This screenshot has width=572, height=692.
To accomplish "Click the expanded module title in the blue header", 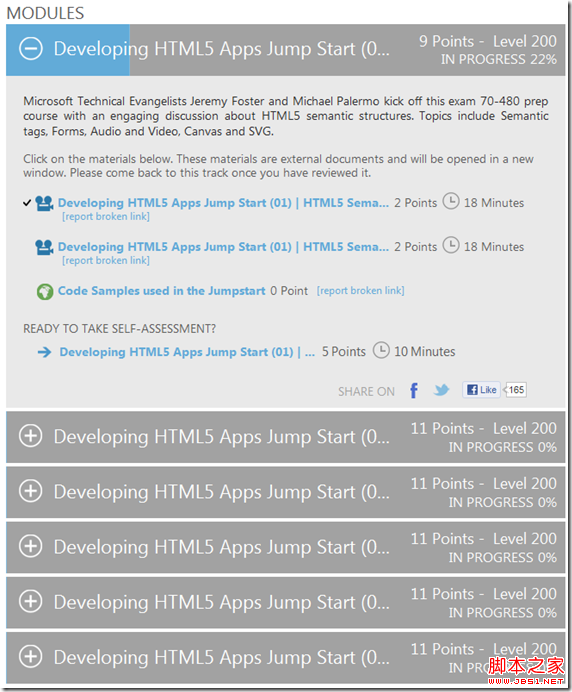I will click(x=222, y=49).
